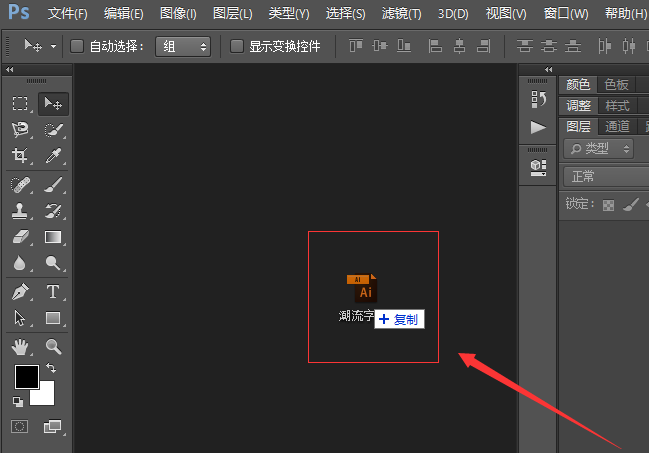Screen dimensions: 649x453
Task: Expand the 正常 blend mode dropdown
Action: coord(605,176)
